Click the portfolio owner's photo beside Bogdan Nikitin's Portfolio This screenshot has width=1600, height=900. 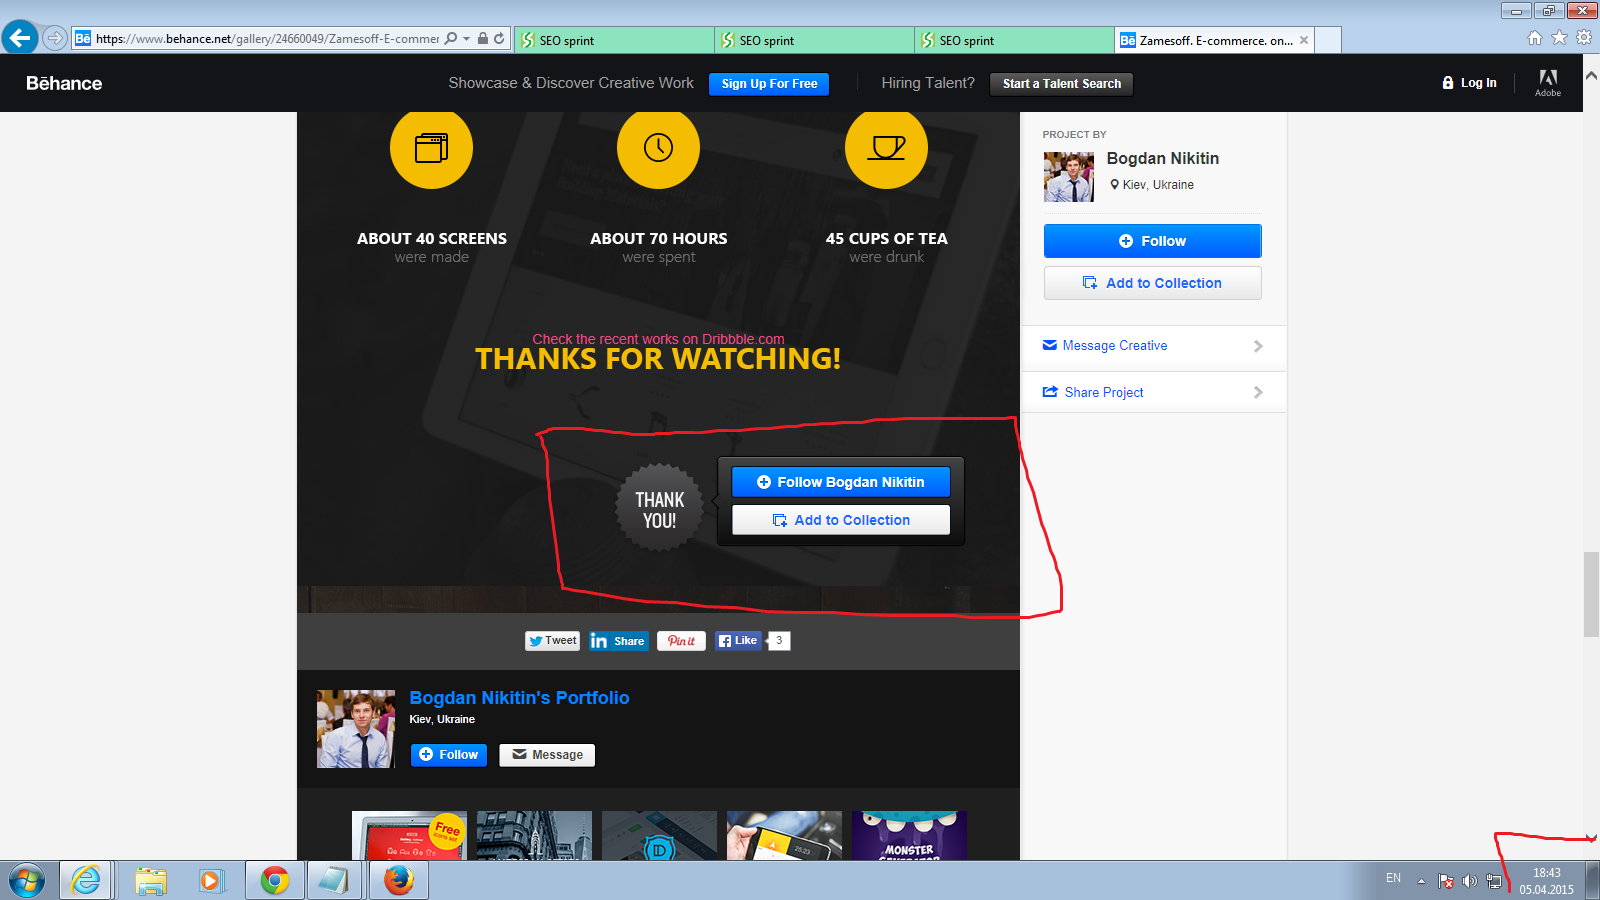[356, 729]
